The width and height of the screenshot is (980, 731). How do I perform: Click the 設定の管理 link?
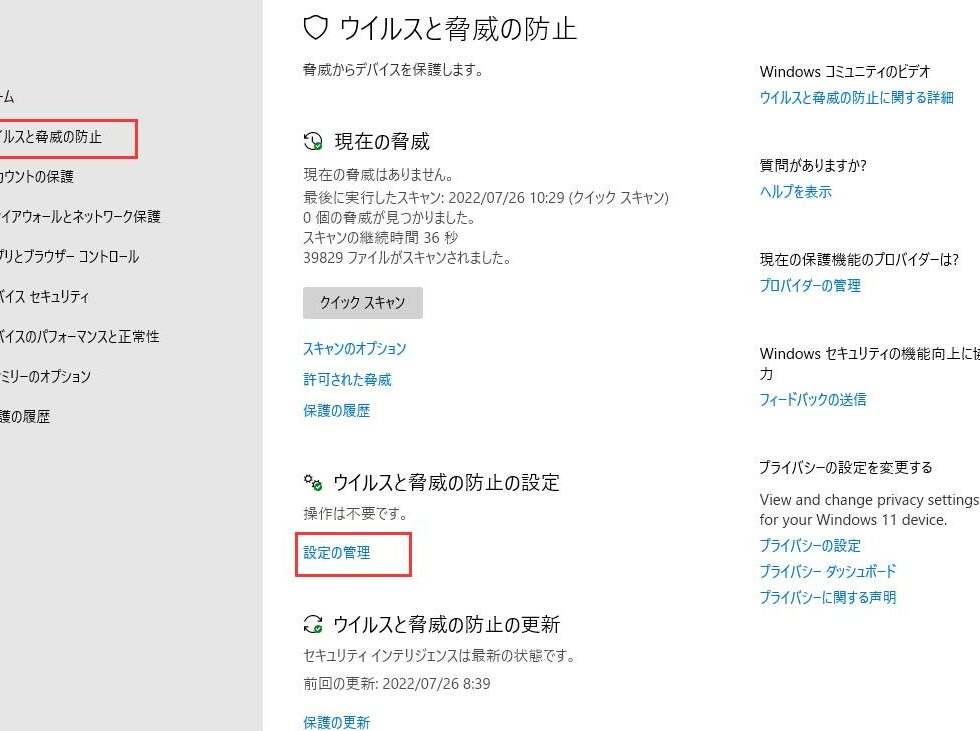tap(337, 553)
